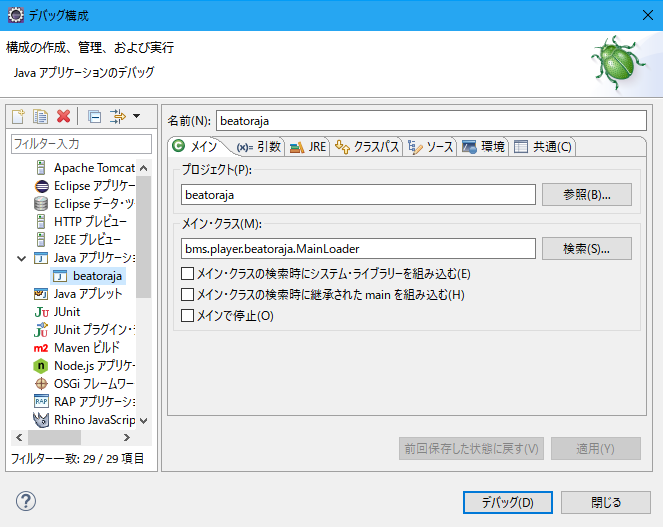
Task: Switch to the 環境 tab
Action: coord(483,147)
